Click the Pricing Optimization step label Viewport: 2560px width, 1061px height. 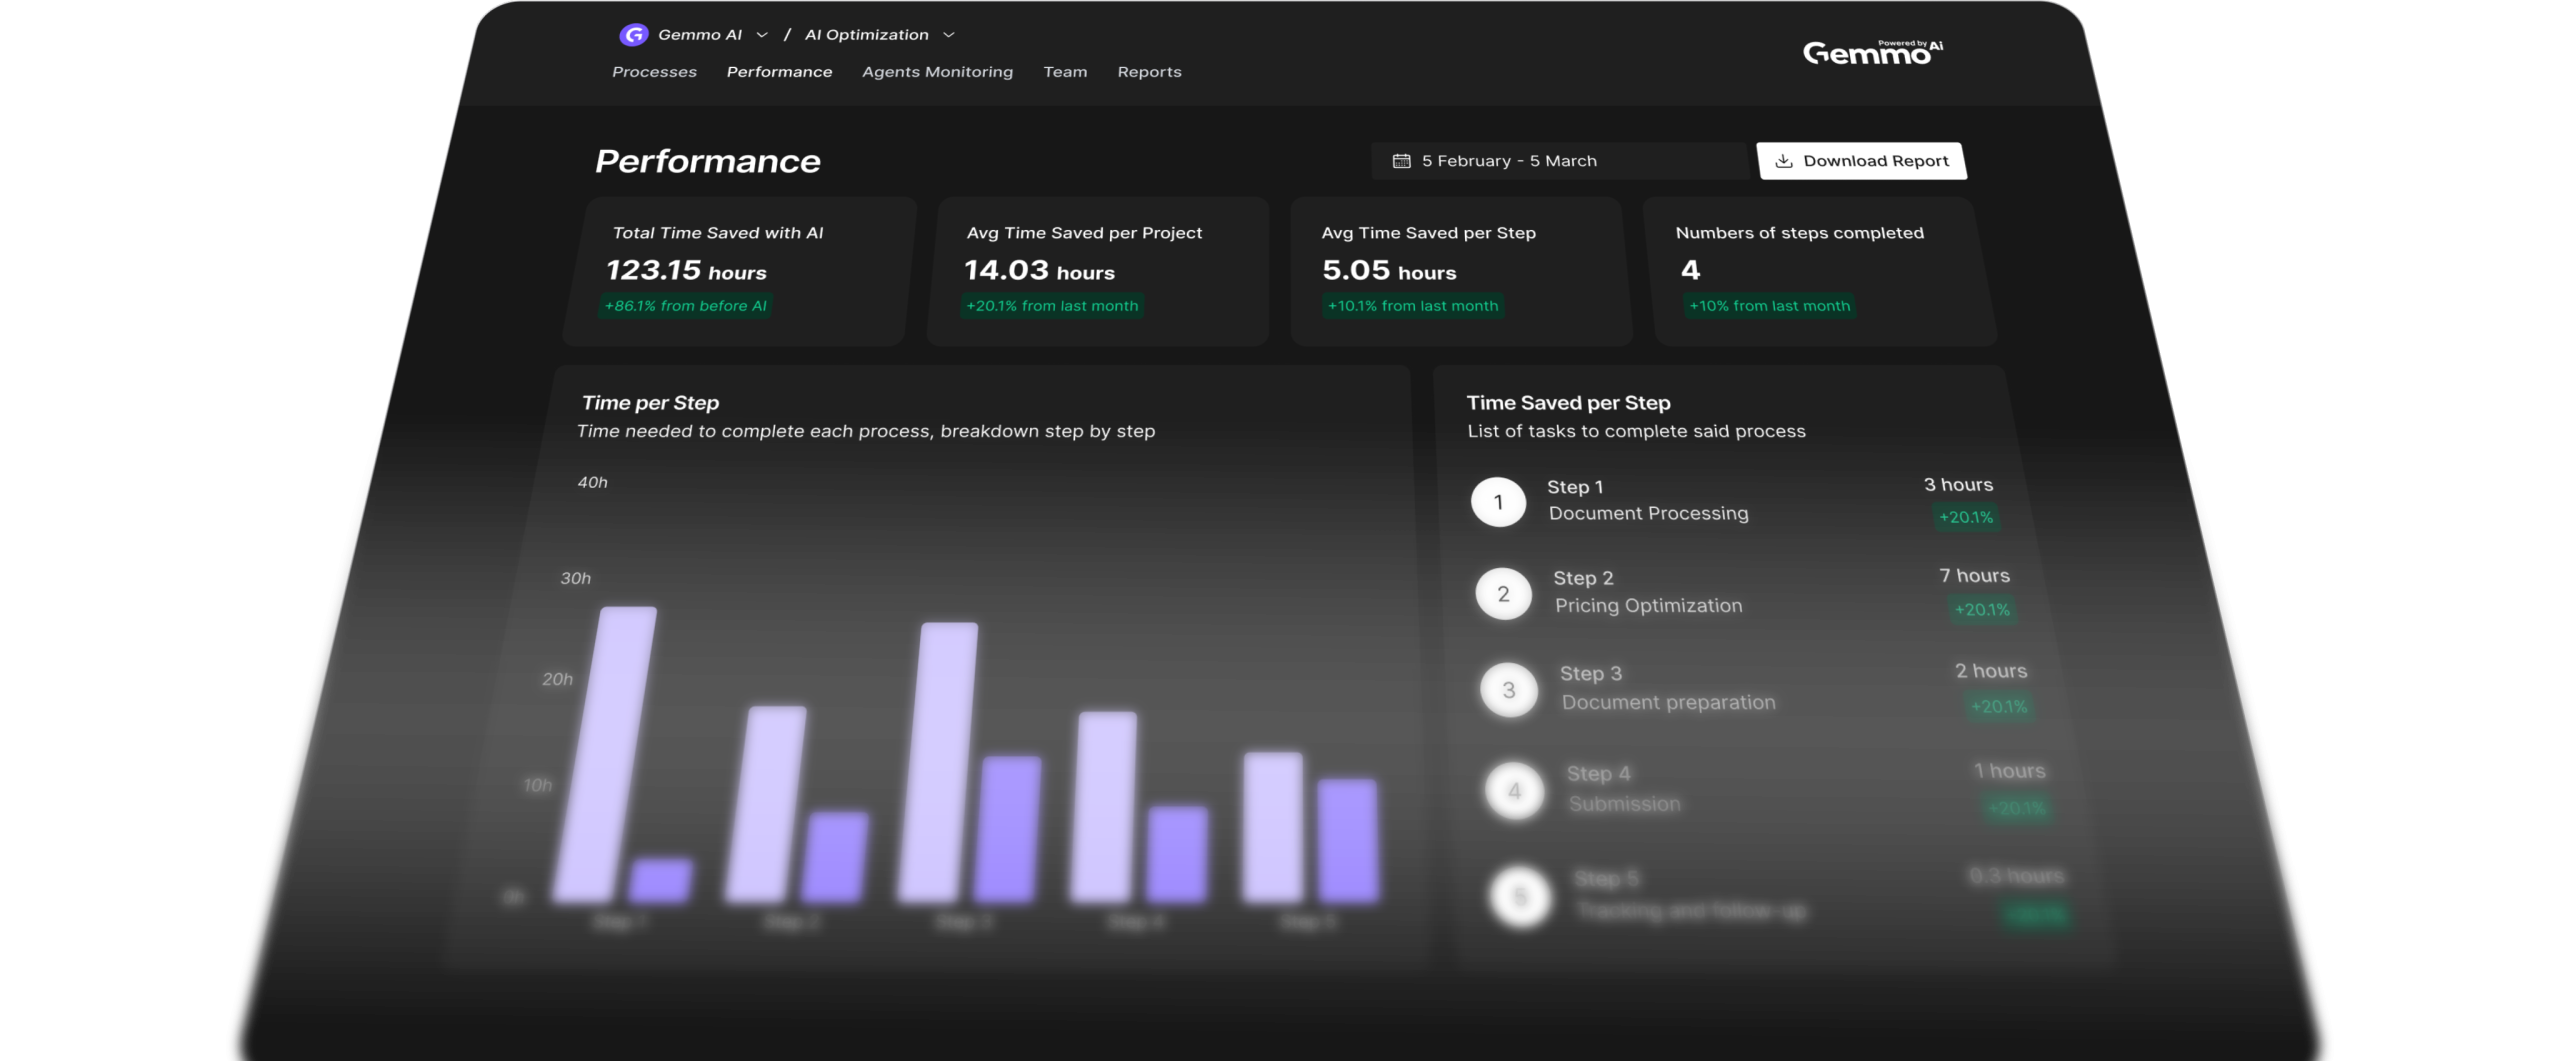[1648, 606]
